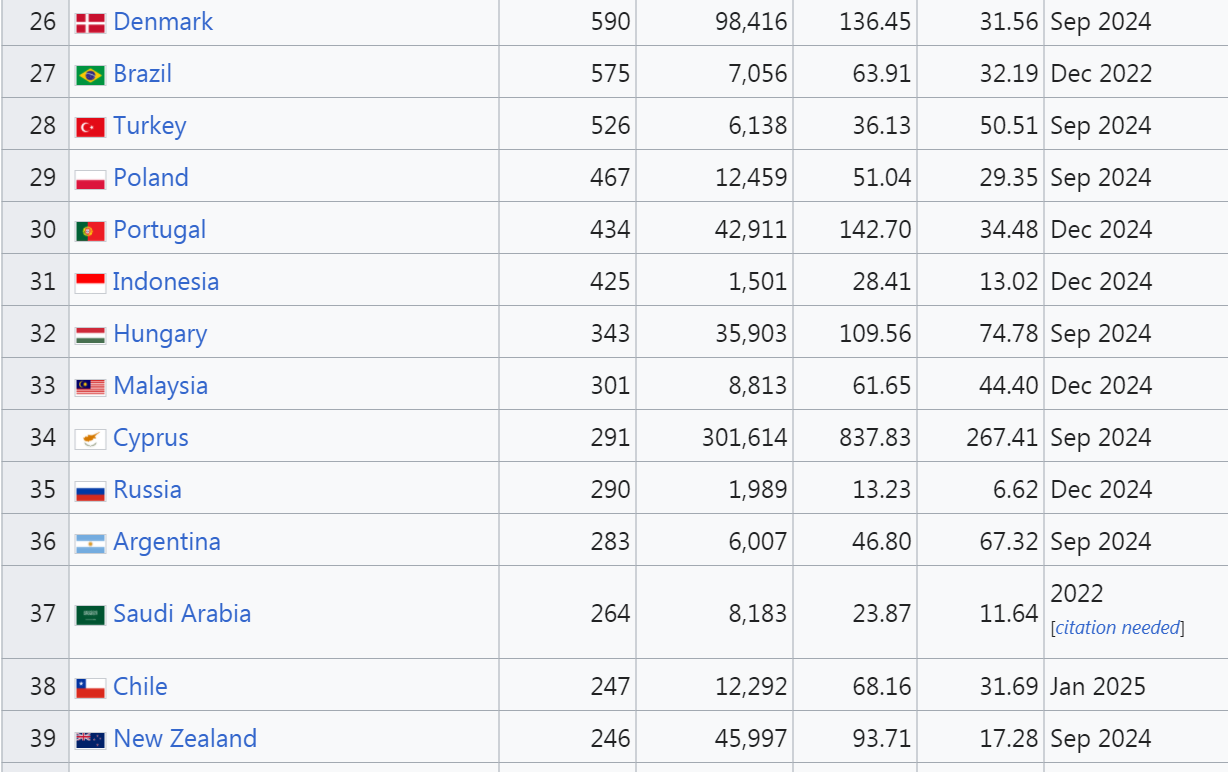Follow the New Zealand link
Screen dimensions: 1228x772
[185, 738]
